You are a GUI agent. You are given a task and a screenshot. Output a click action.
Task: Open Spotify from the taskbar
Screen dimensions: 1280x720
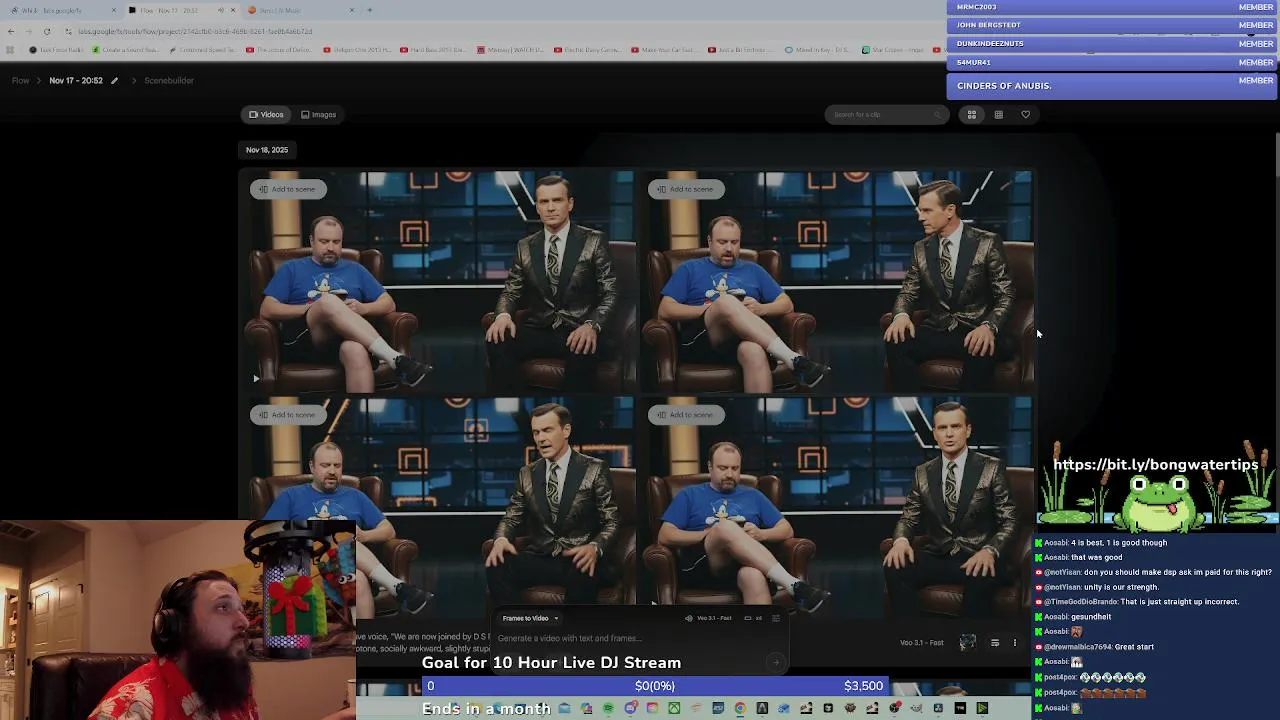(x=608, y=708)
